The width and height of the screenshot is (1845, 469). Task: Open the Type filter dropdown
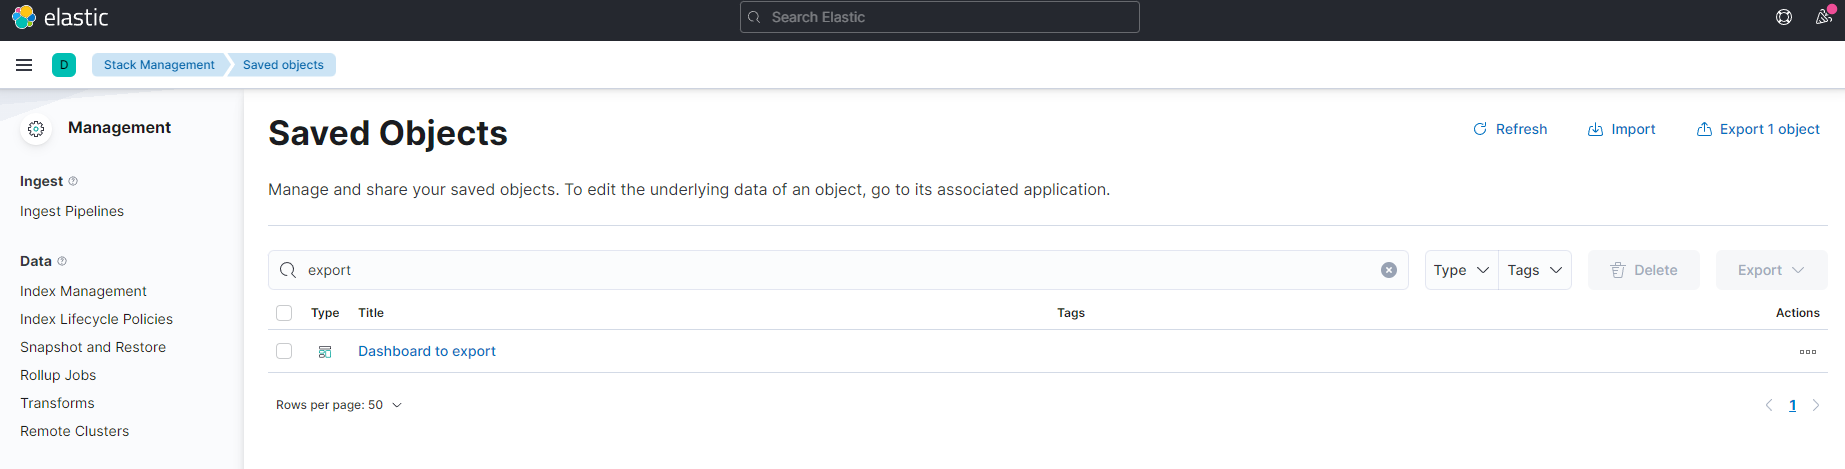click(x=1461, y=270)
